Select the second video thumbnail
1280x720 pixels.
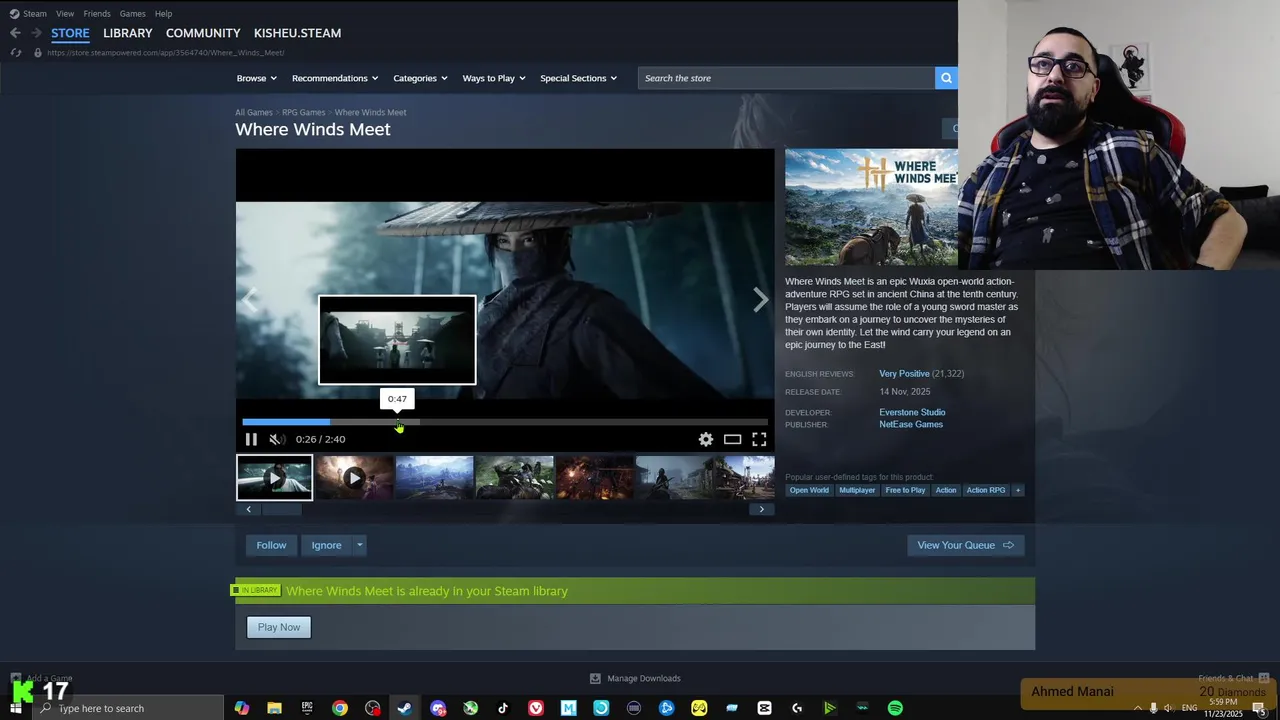tap(354, 478)
